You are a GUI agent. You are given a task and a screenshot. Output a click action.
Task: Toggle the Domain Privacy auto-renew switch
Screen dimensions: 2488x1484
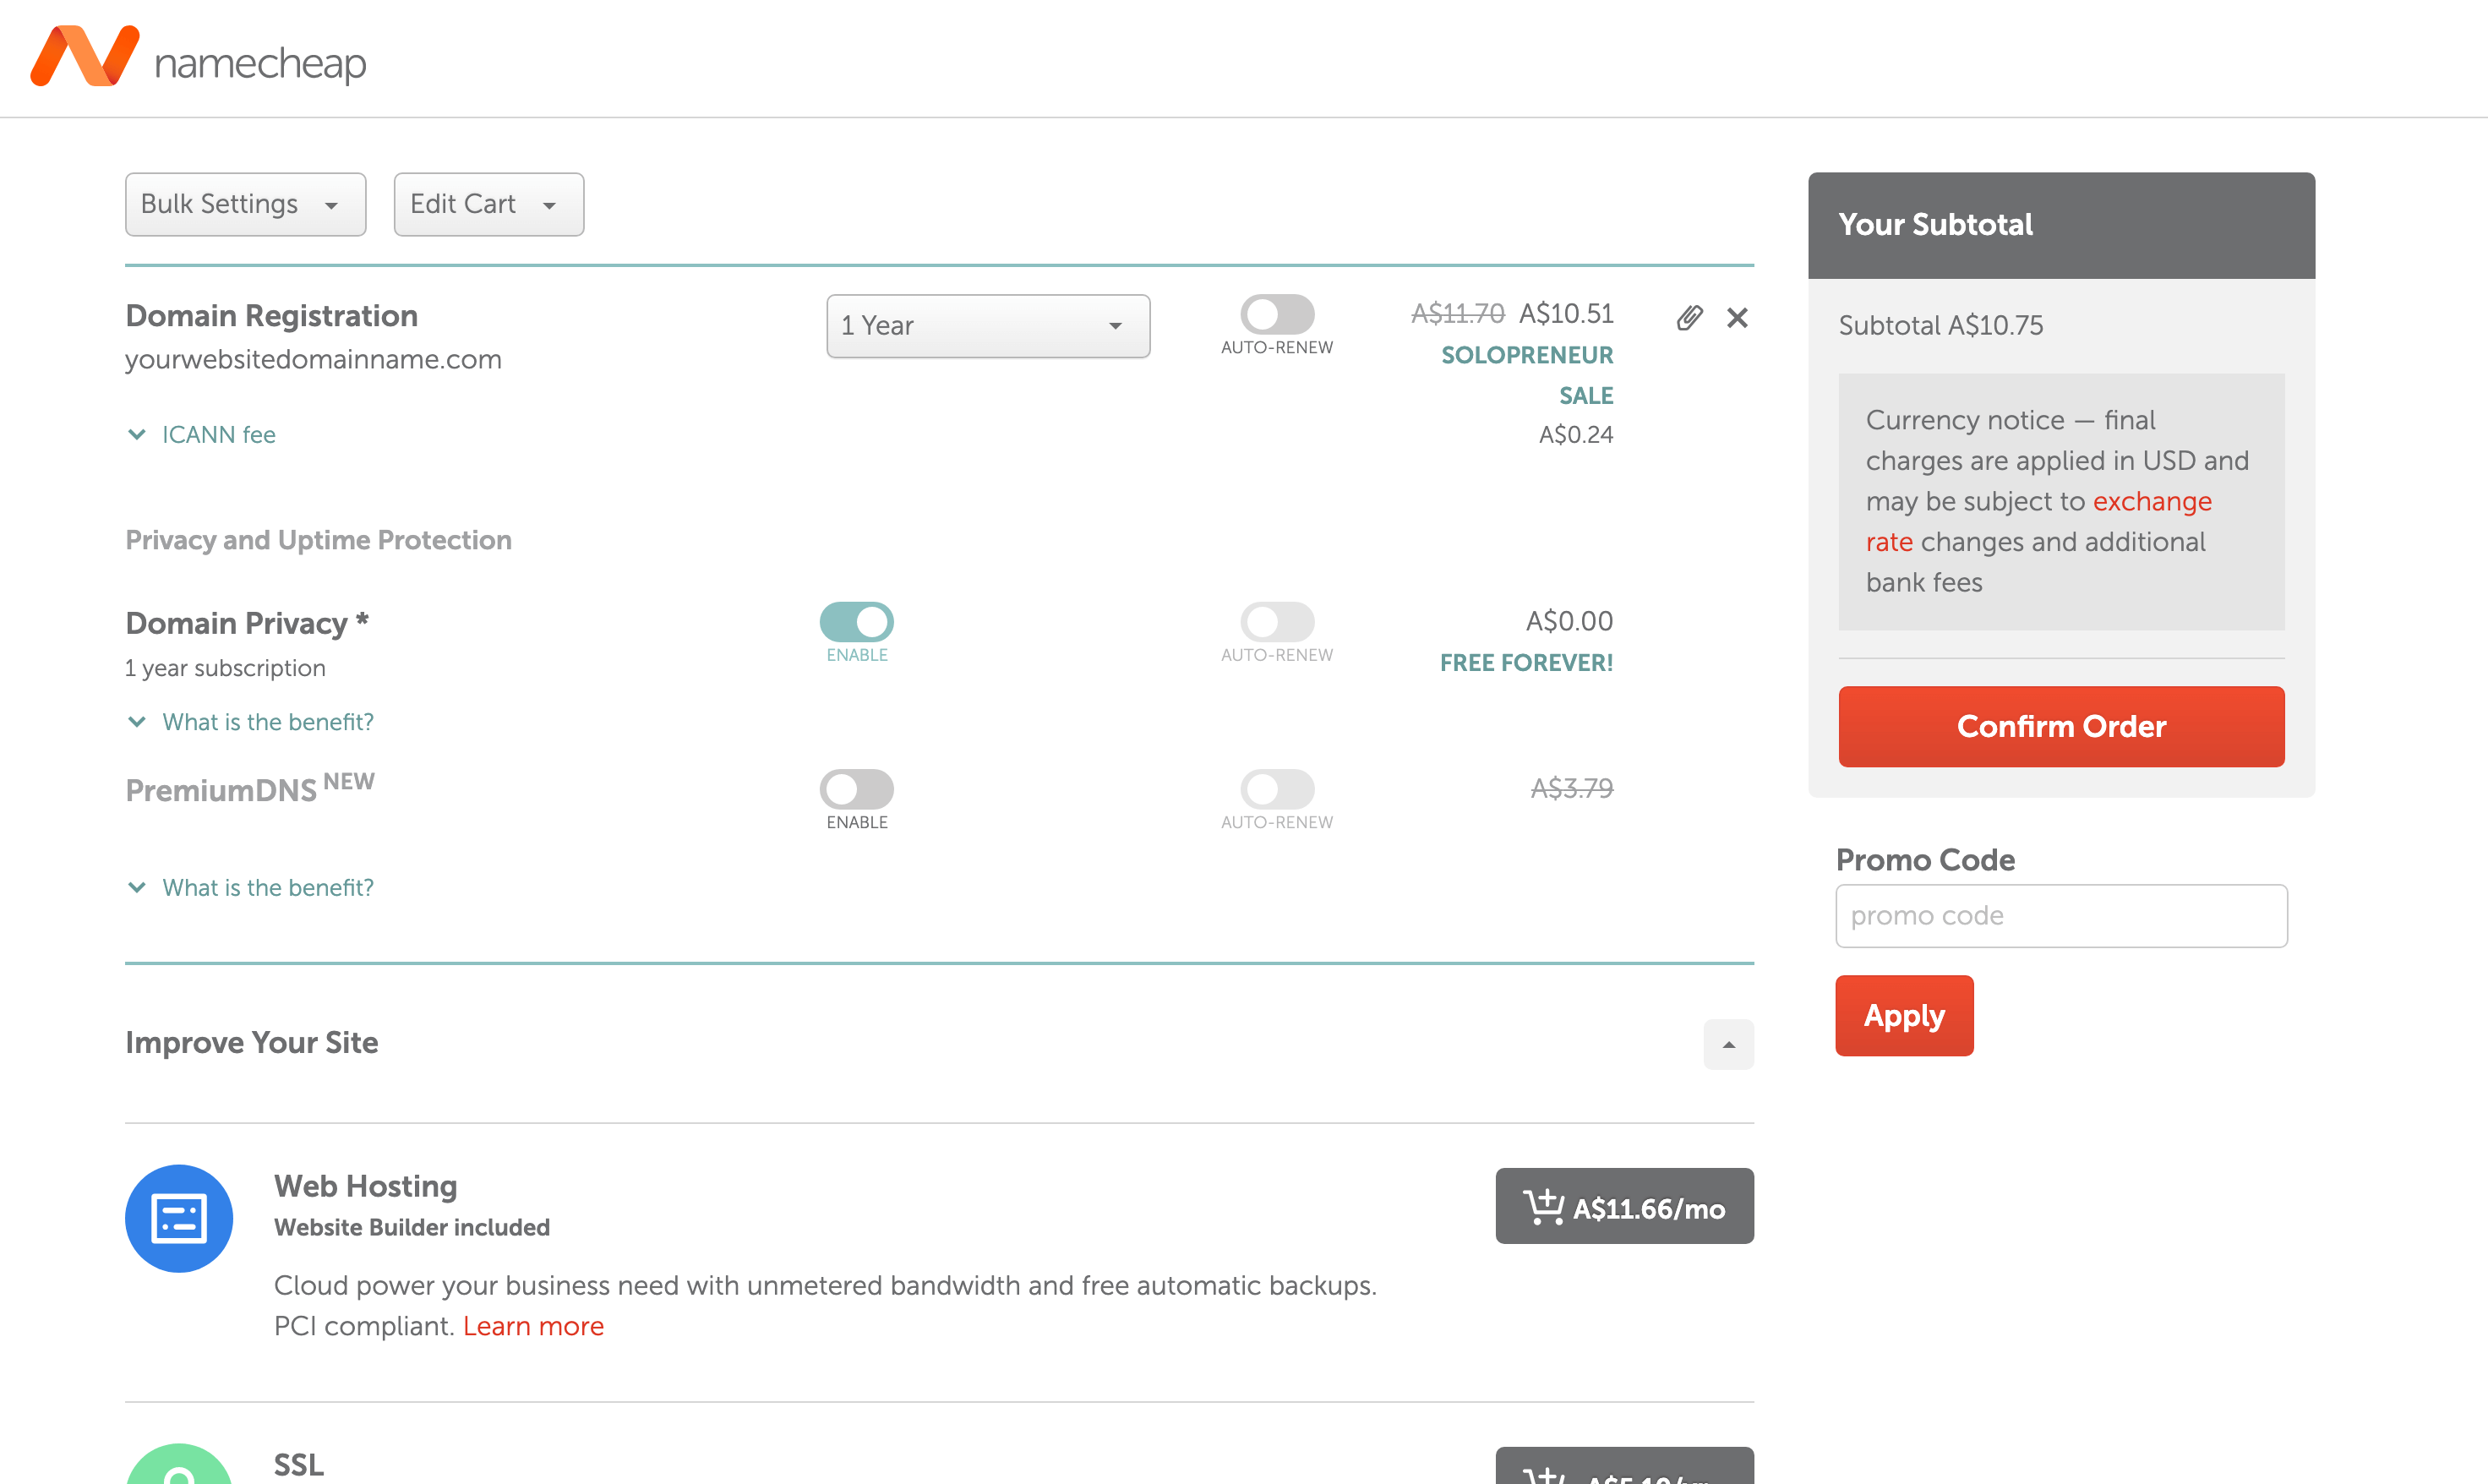click(x=1277, y=622)
